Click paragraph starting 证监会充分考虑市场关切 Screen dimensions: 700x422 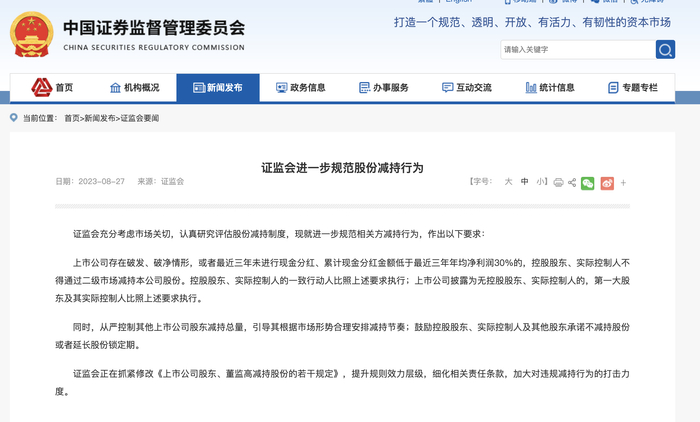click(279, 234)
